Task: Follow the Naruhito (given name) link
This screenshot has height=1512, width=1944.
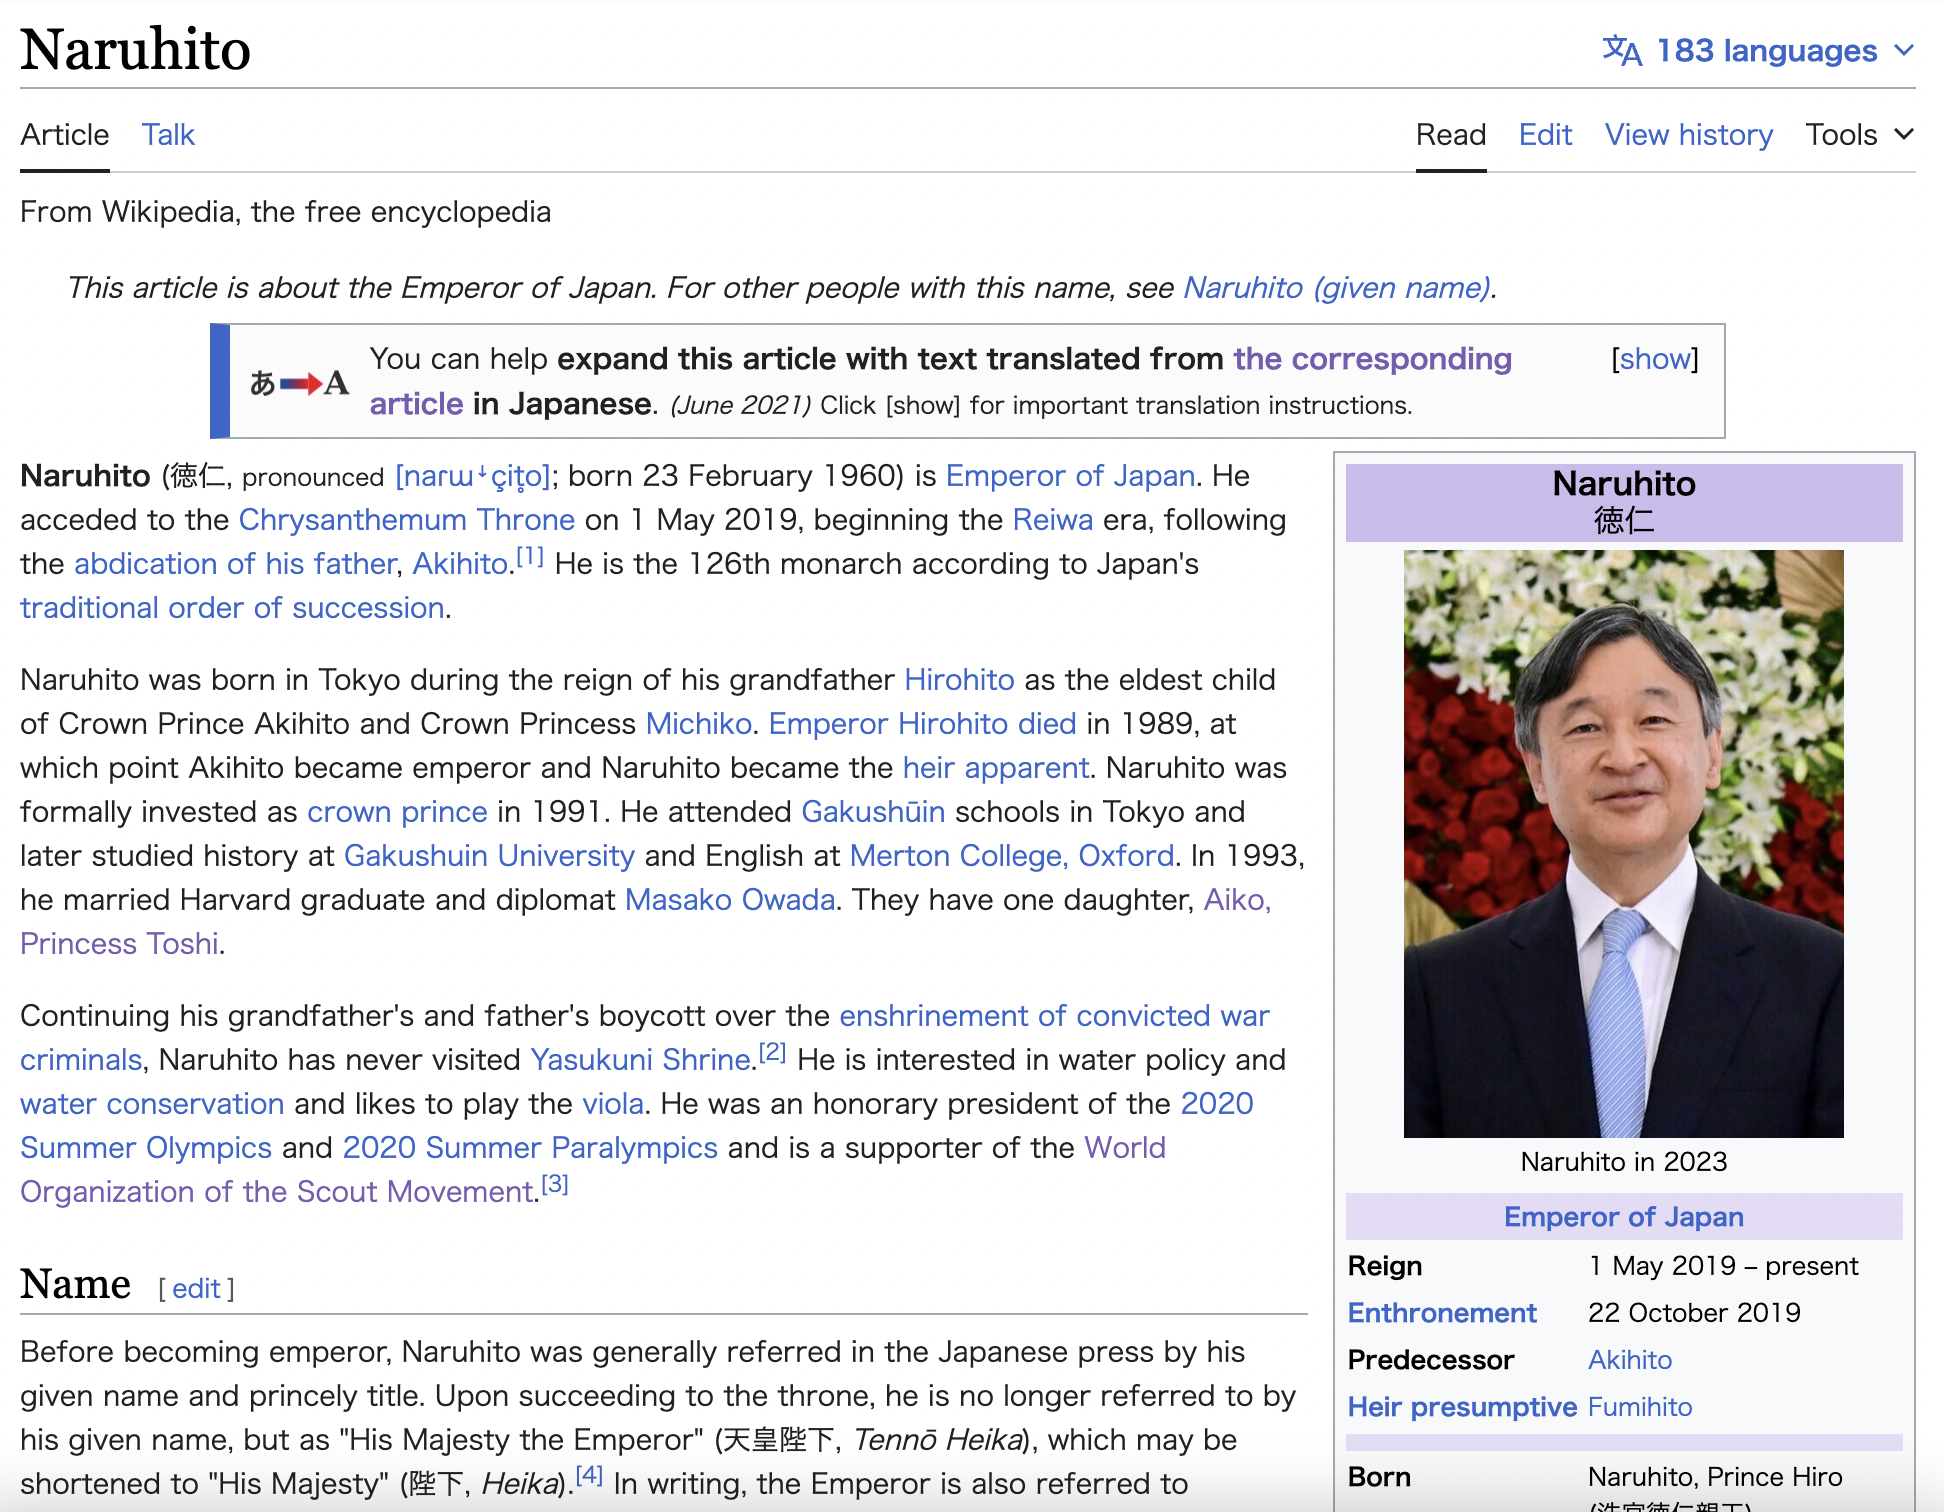Action: (1338, 288)
